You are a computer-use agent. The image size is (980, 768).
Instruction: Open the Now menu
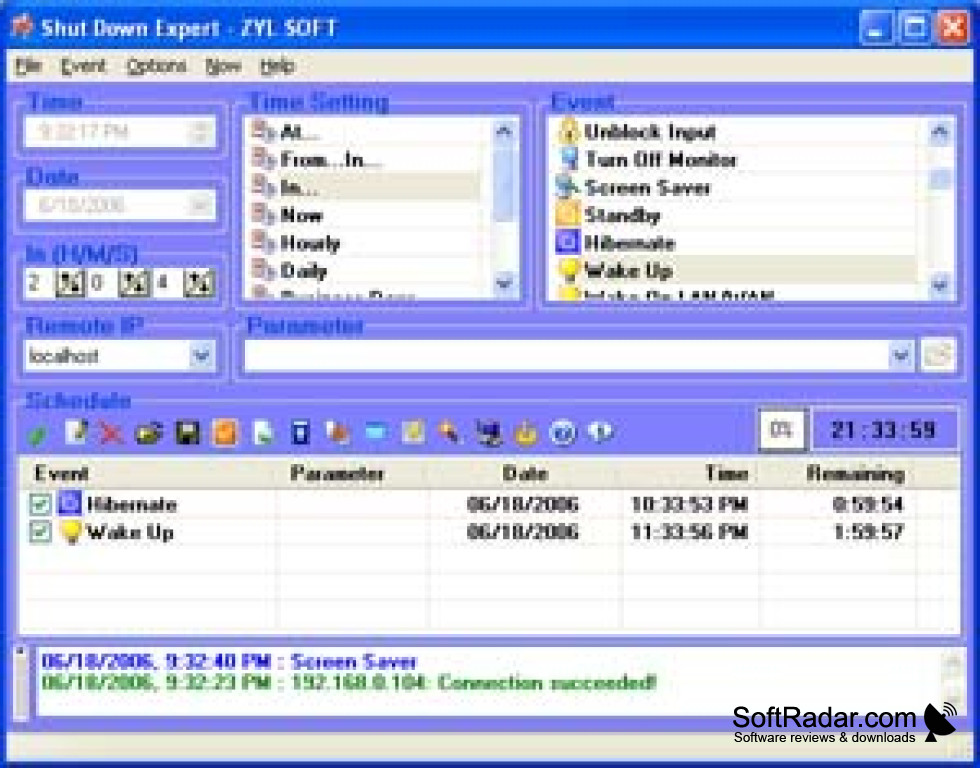tap(223, 66)
